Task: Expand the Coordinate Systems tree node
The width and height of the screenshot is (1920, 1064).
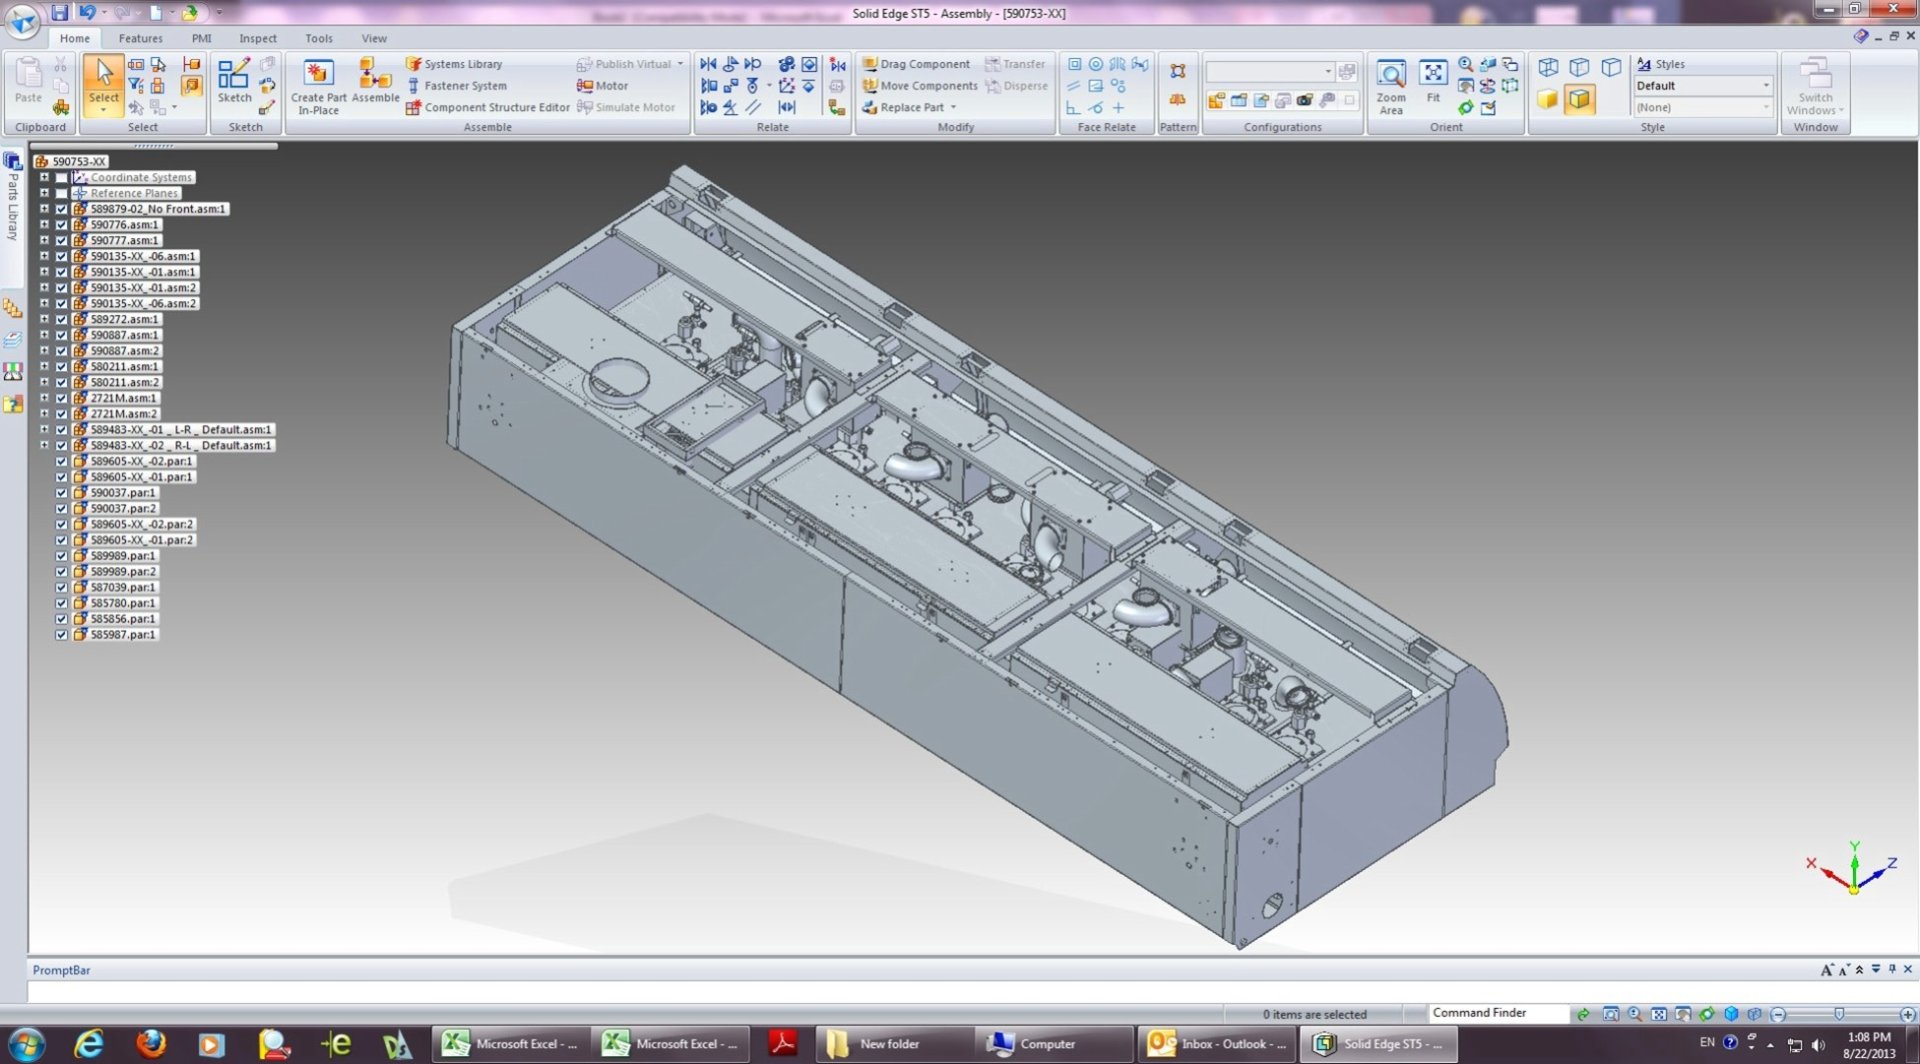Action: click(x=44, y=177)
